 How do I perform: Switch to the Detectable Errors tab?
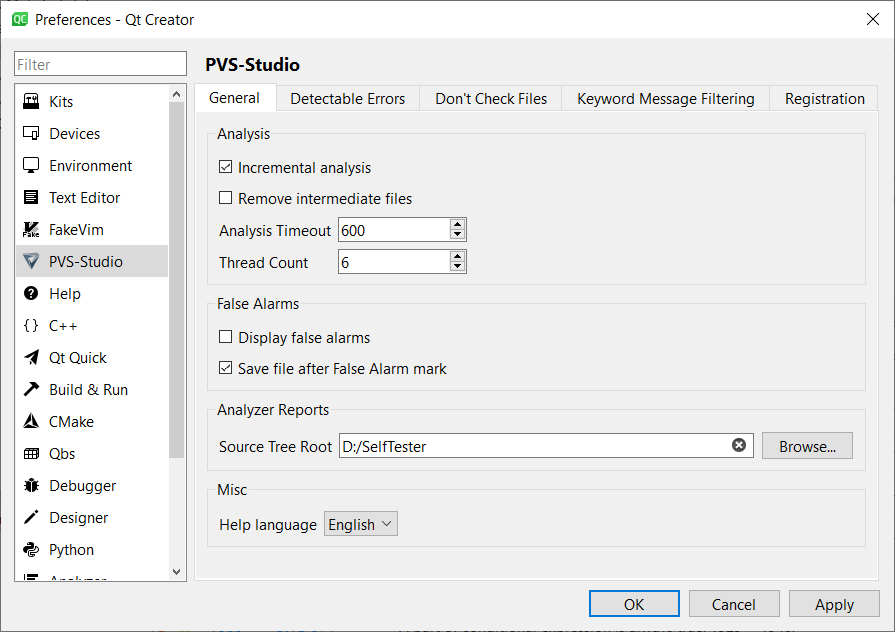[x=347, y=99]
